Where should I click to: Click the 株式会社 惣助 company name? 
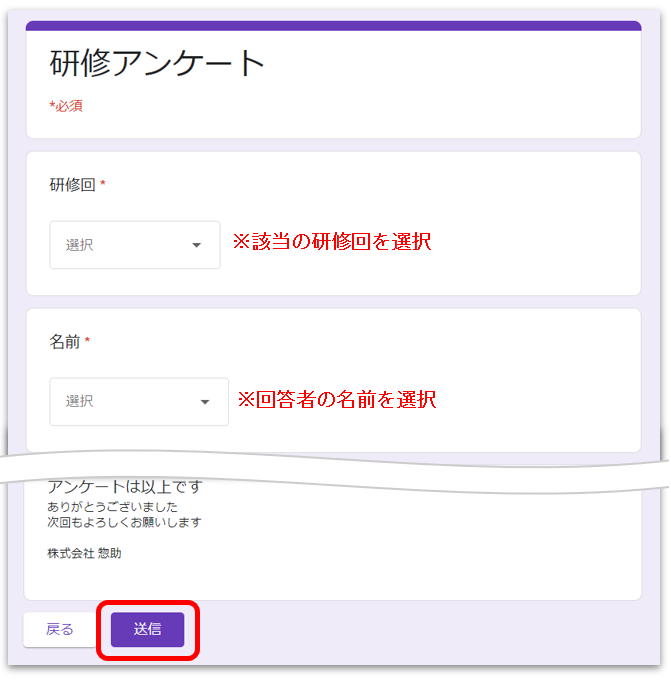(84, 553)
